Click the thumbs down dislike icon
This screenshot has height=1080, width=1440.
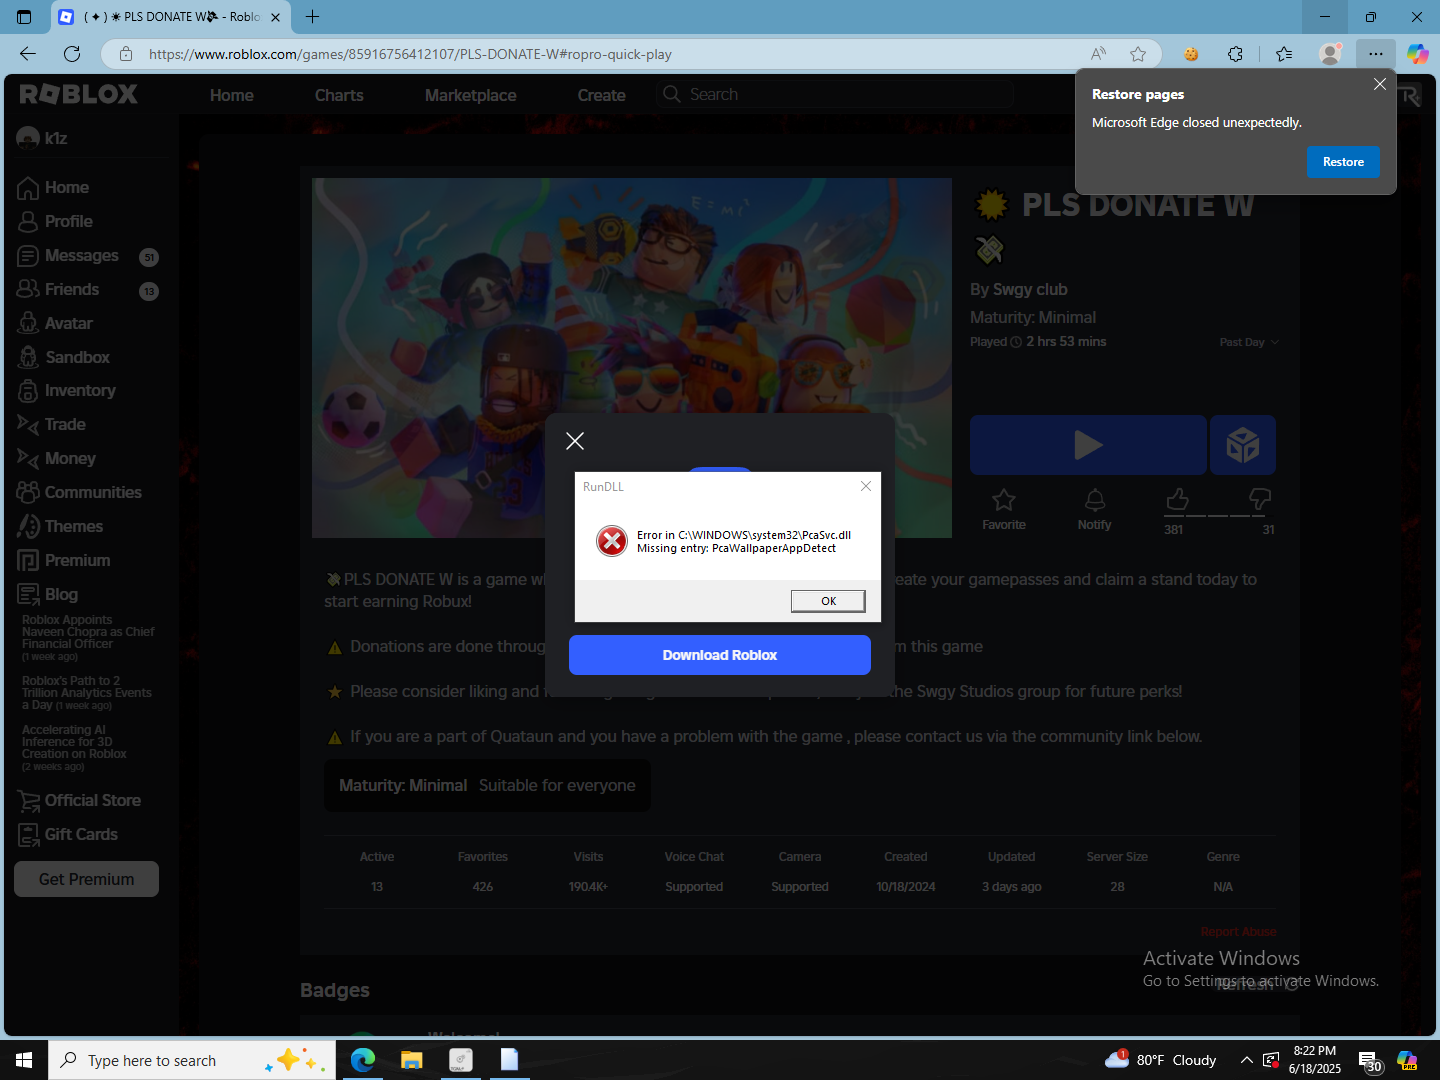pyautogui.click(x=1260, y=498)
